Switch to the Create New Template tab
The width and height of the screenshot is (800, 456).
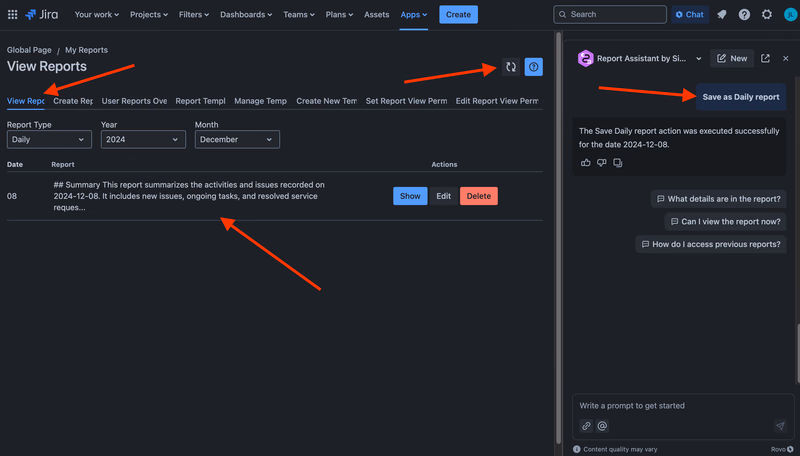(327, 101)
